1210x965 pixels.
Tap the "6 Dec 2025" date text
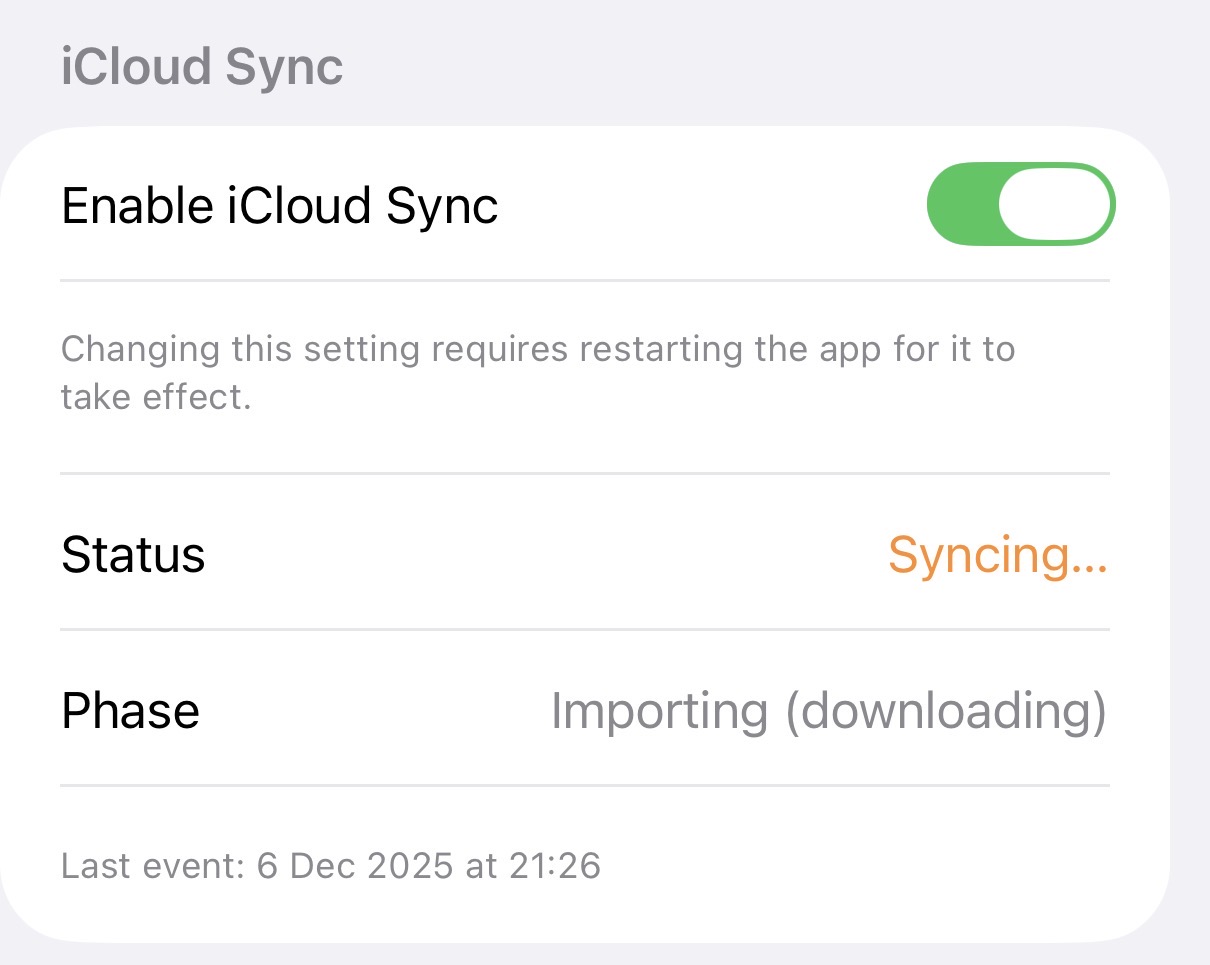(355, 865)
